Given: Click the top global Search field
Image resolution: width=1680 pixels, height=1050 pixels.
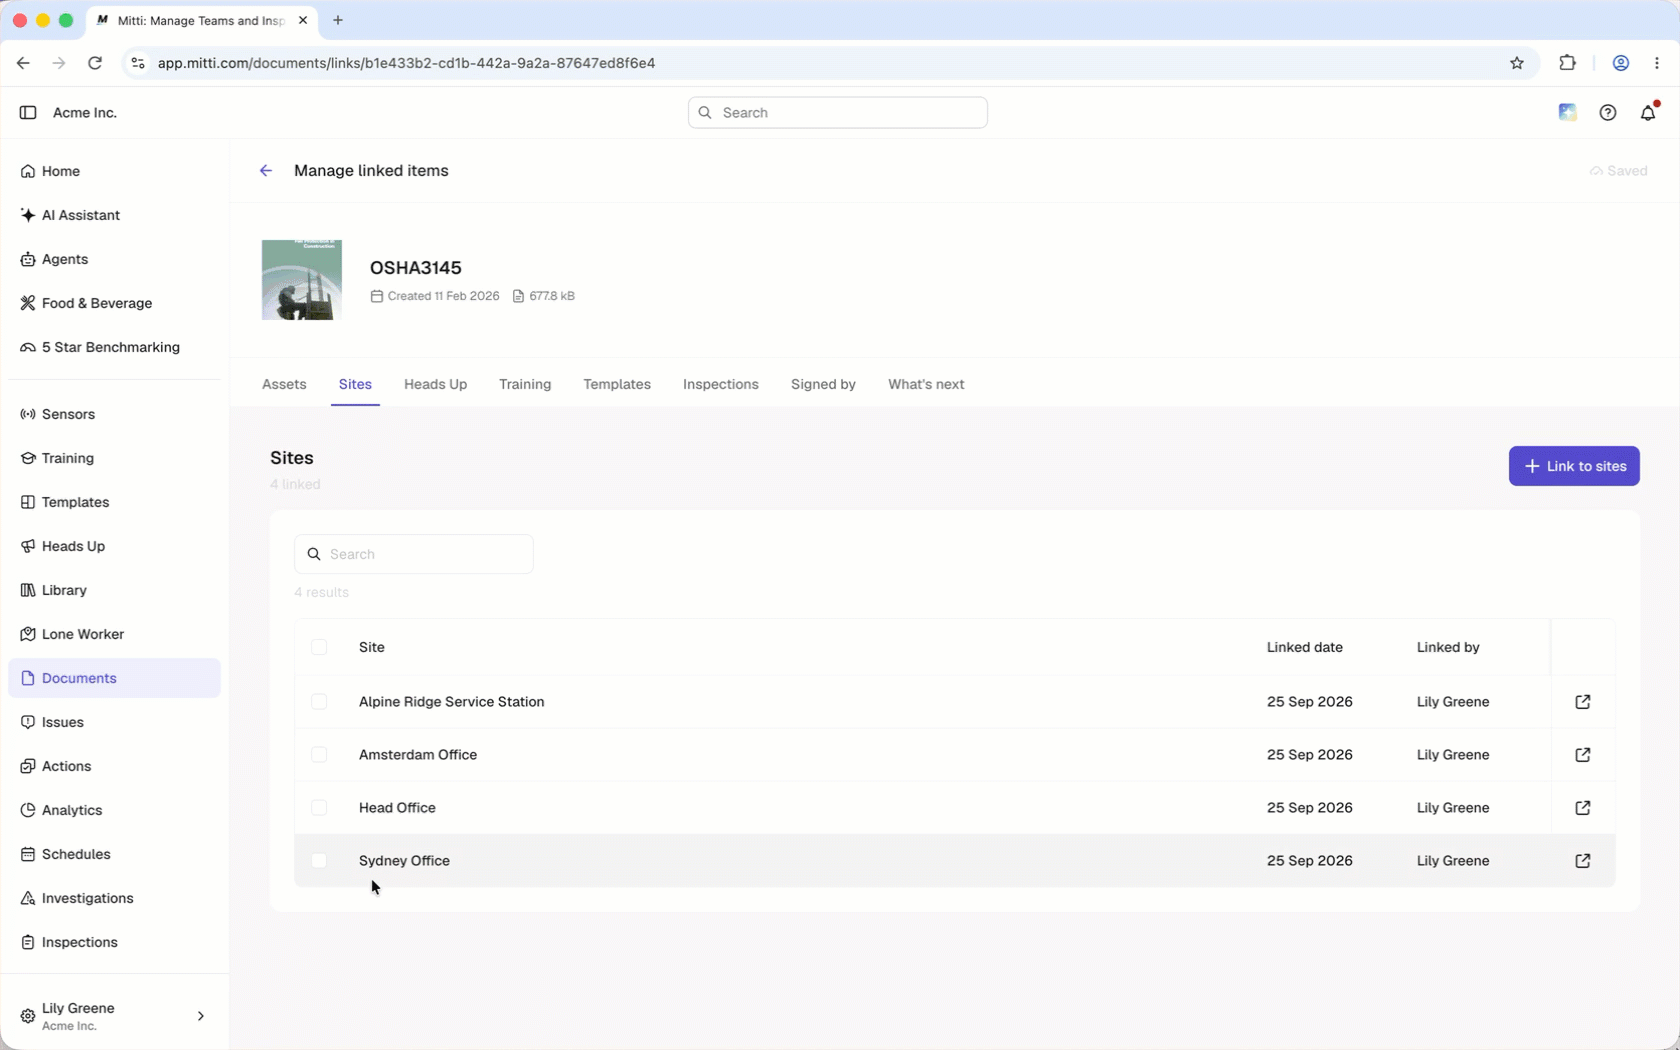Looking at the screenshot, I should pyautogui.click(x=838, y=113).
